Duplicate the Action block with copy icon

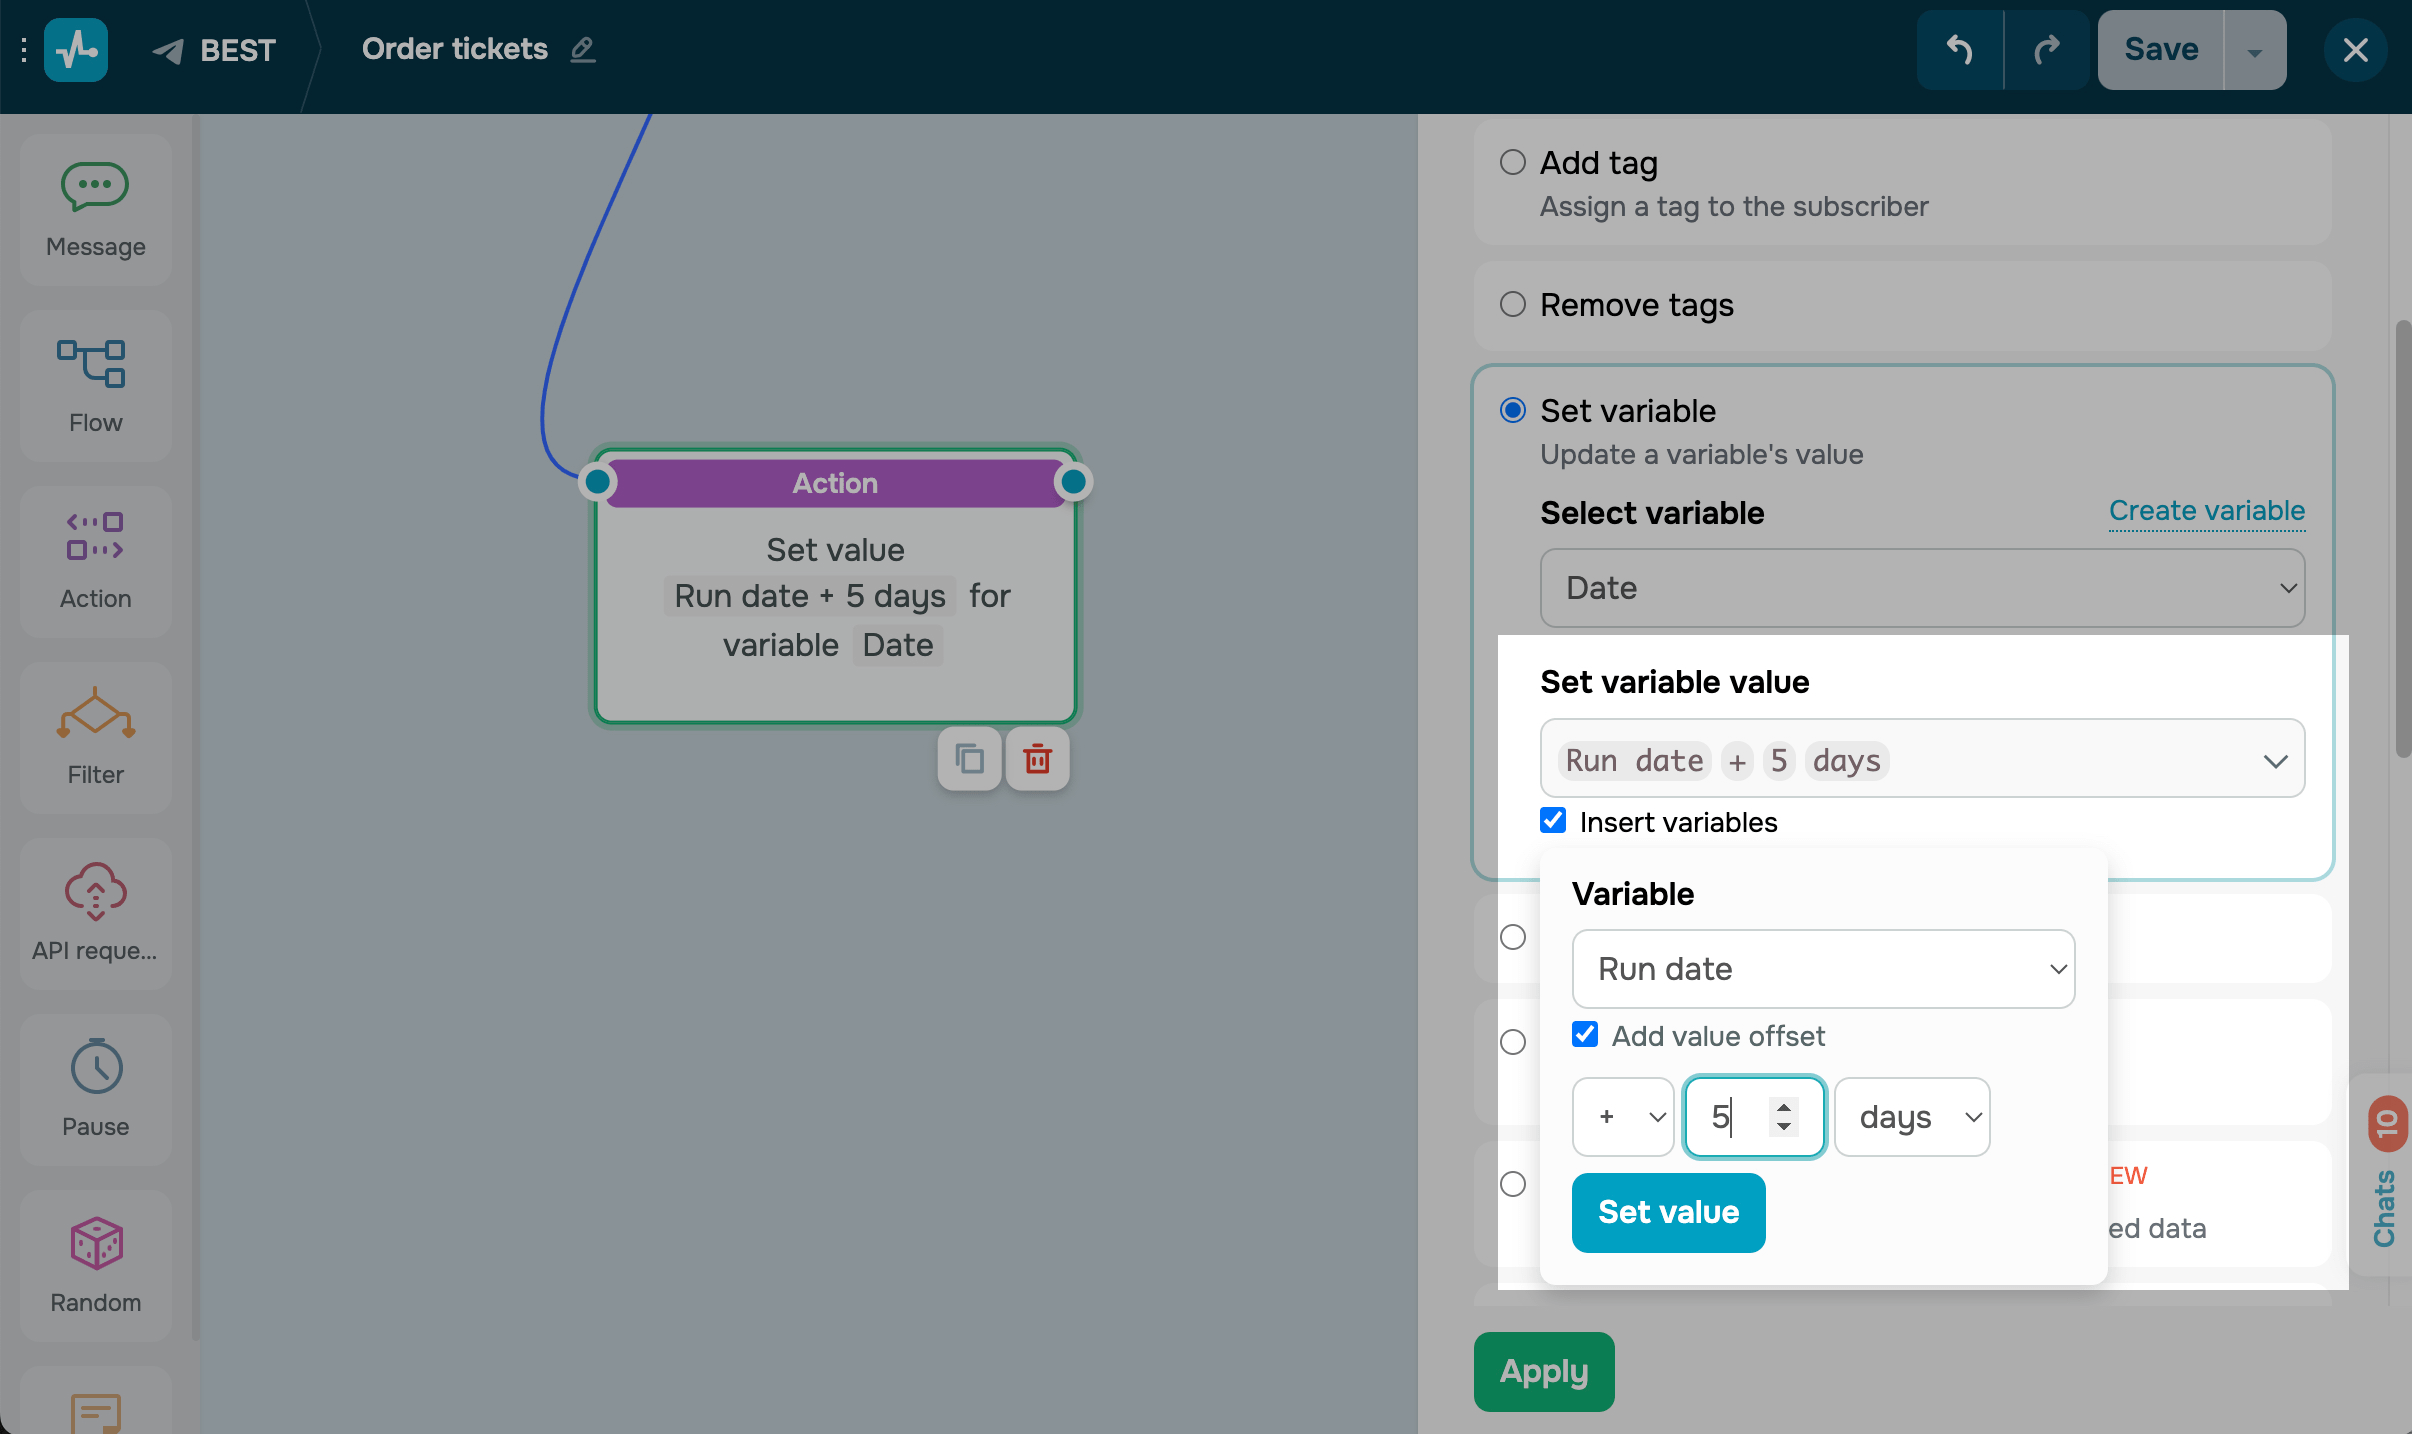[x=969, y=759]
